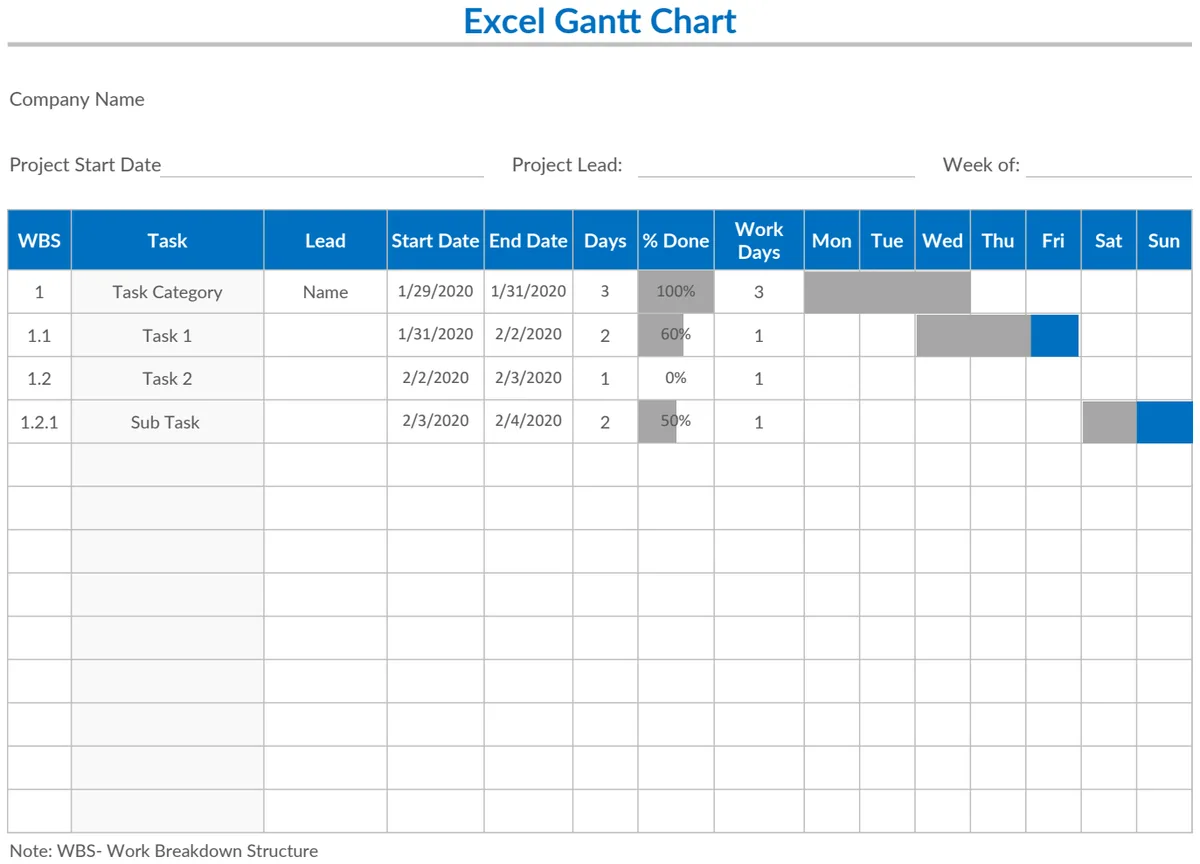Select the WBS column header
Screen dimensions: 1200x864
pos(39,240)
